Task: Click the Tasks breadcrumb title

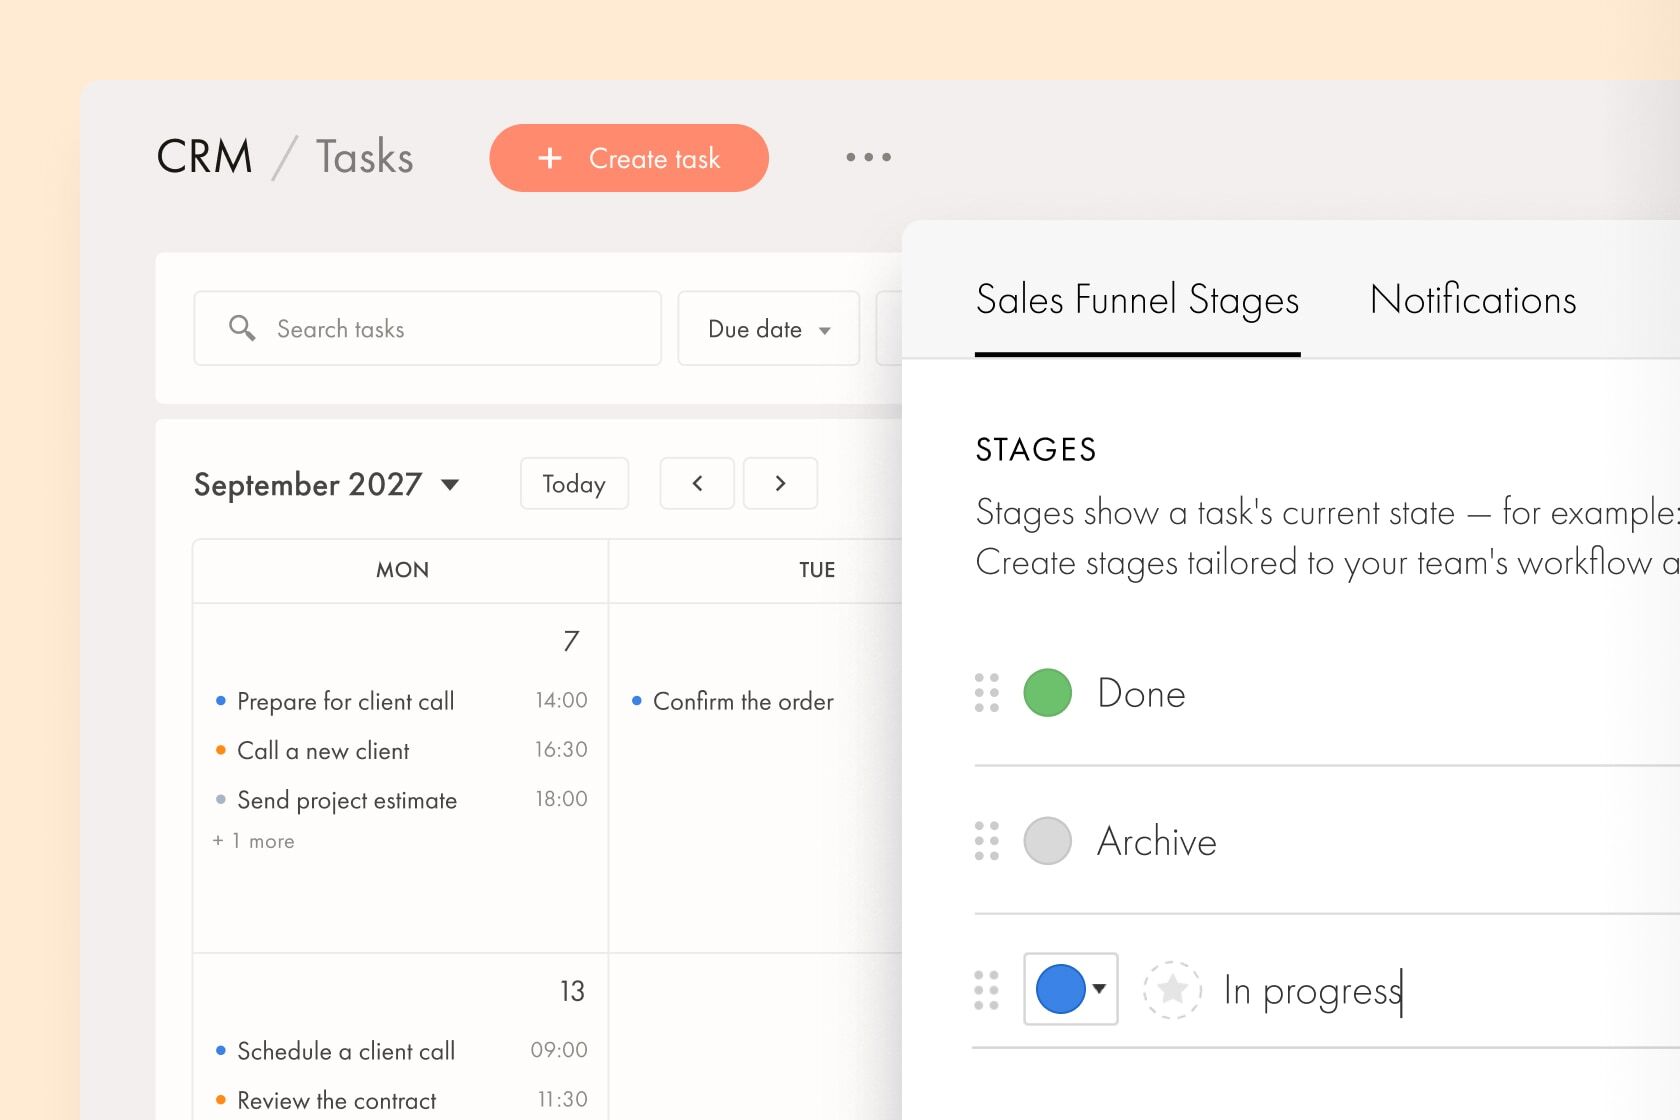Action: (365, 157)
